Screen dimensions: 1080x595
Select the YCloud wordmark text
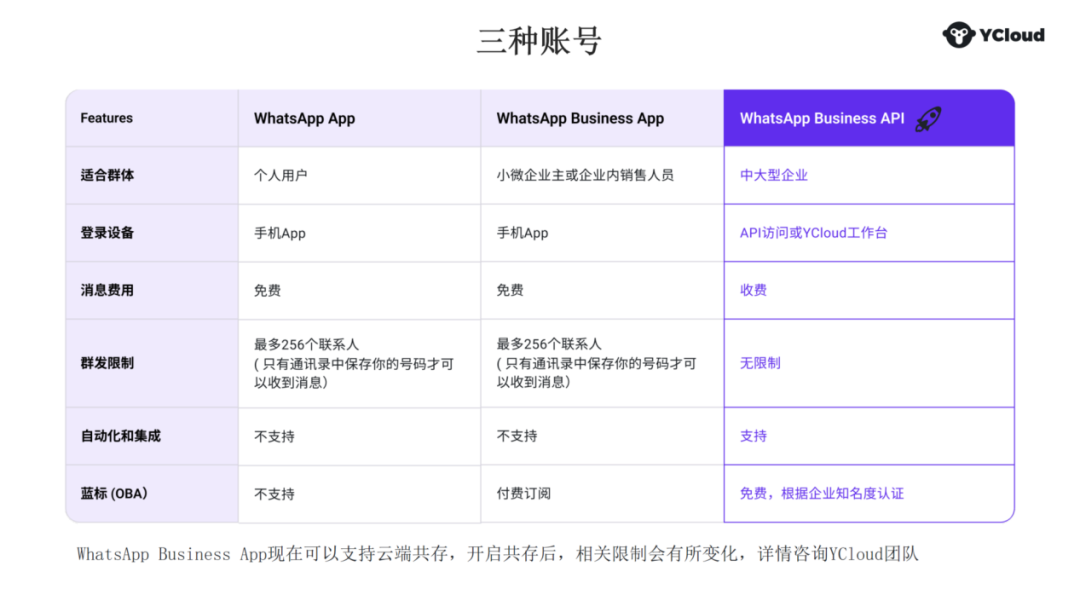1011,33
